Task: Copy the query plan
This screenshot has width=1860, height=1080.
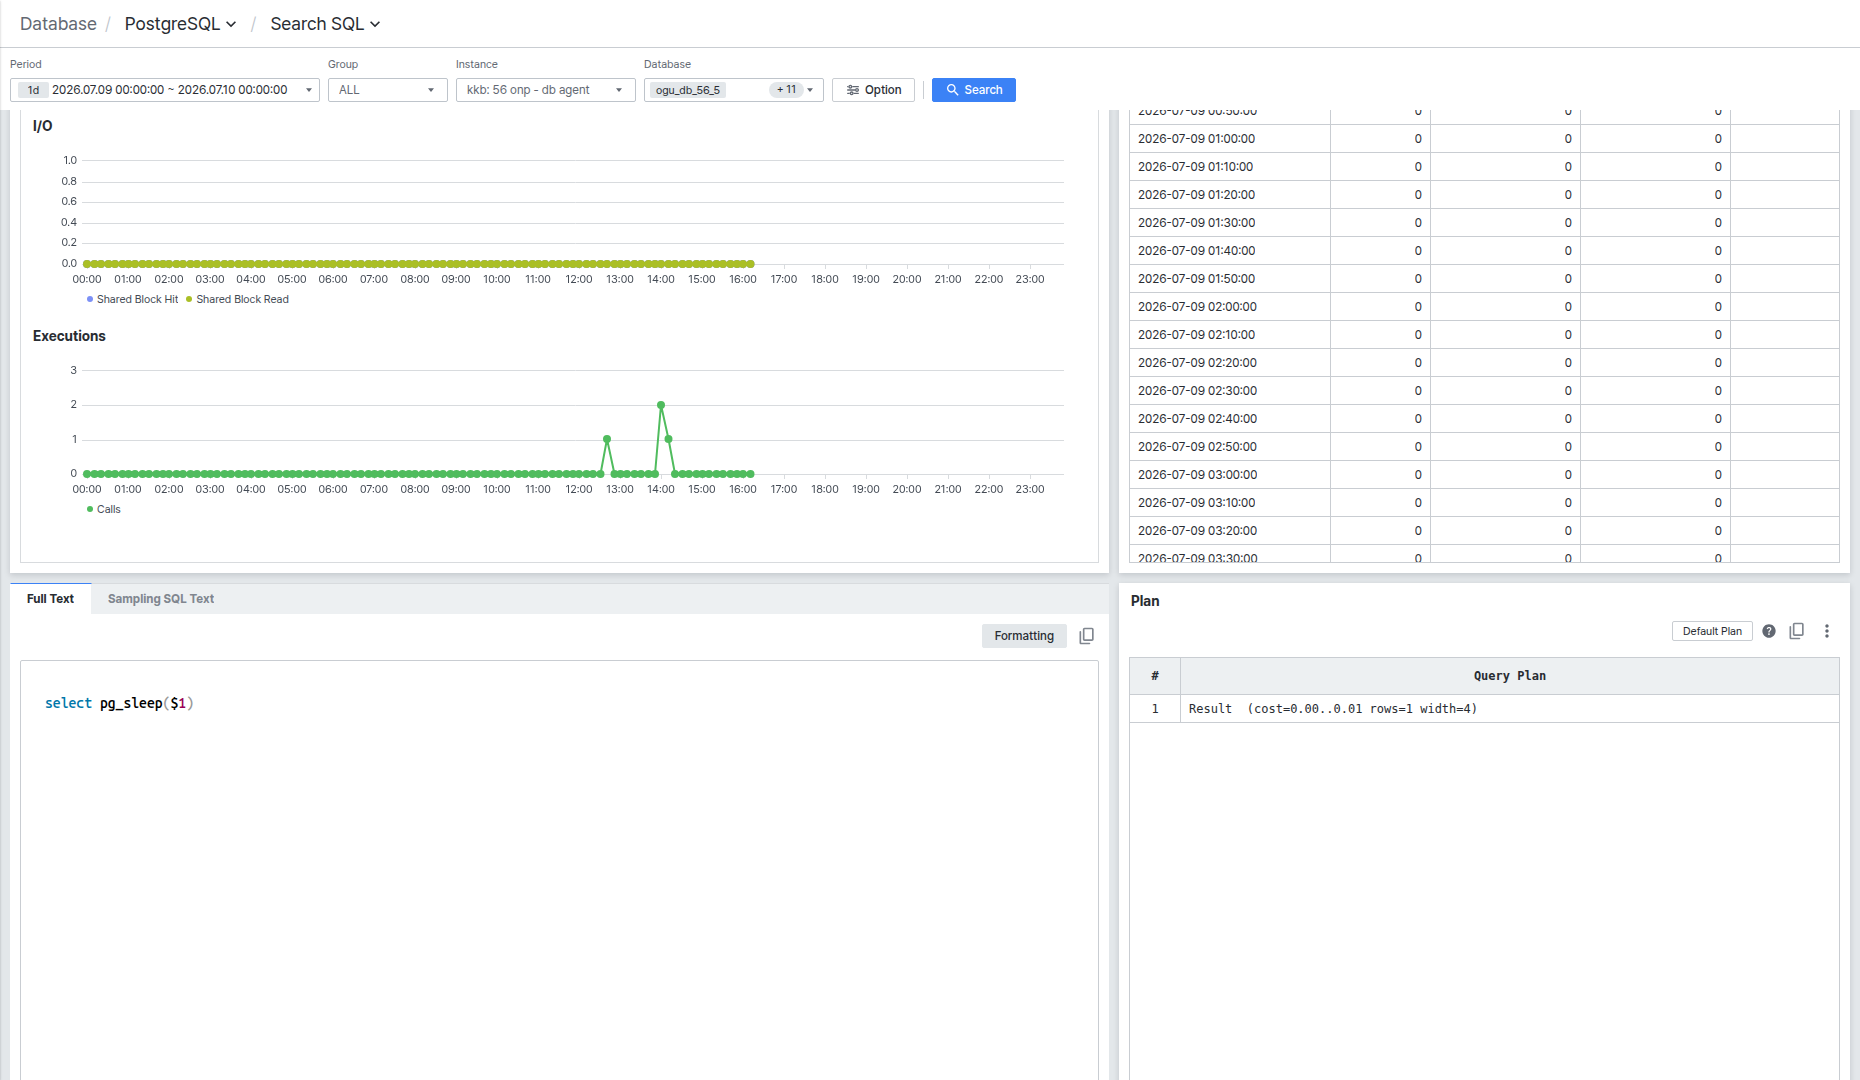Action: point(1797,631)
